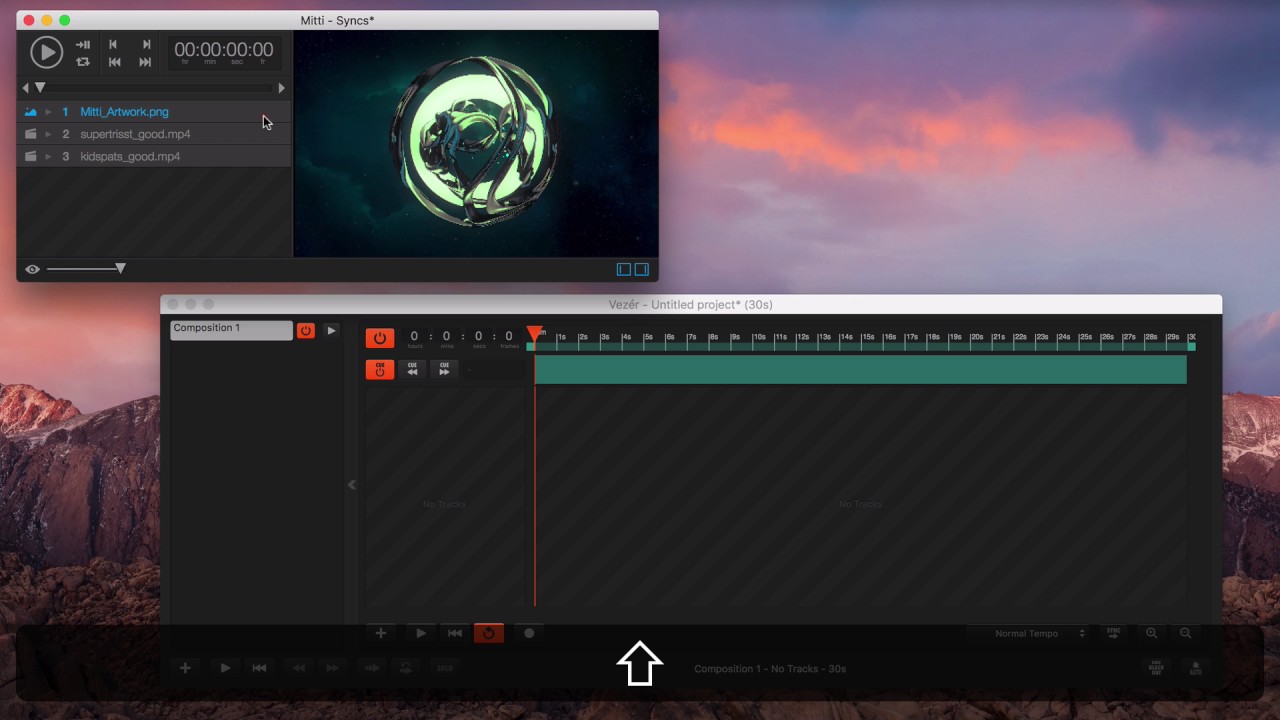
Task: Go to the next CUE in Vezér
Action: tap(444, 369)
